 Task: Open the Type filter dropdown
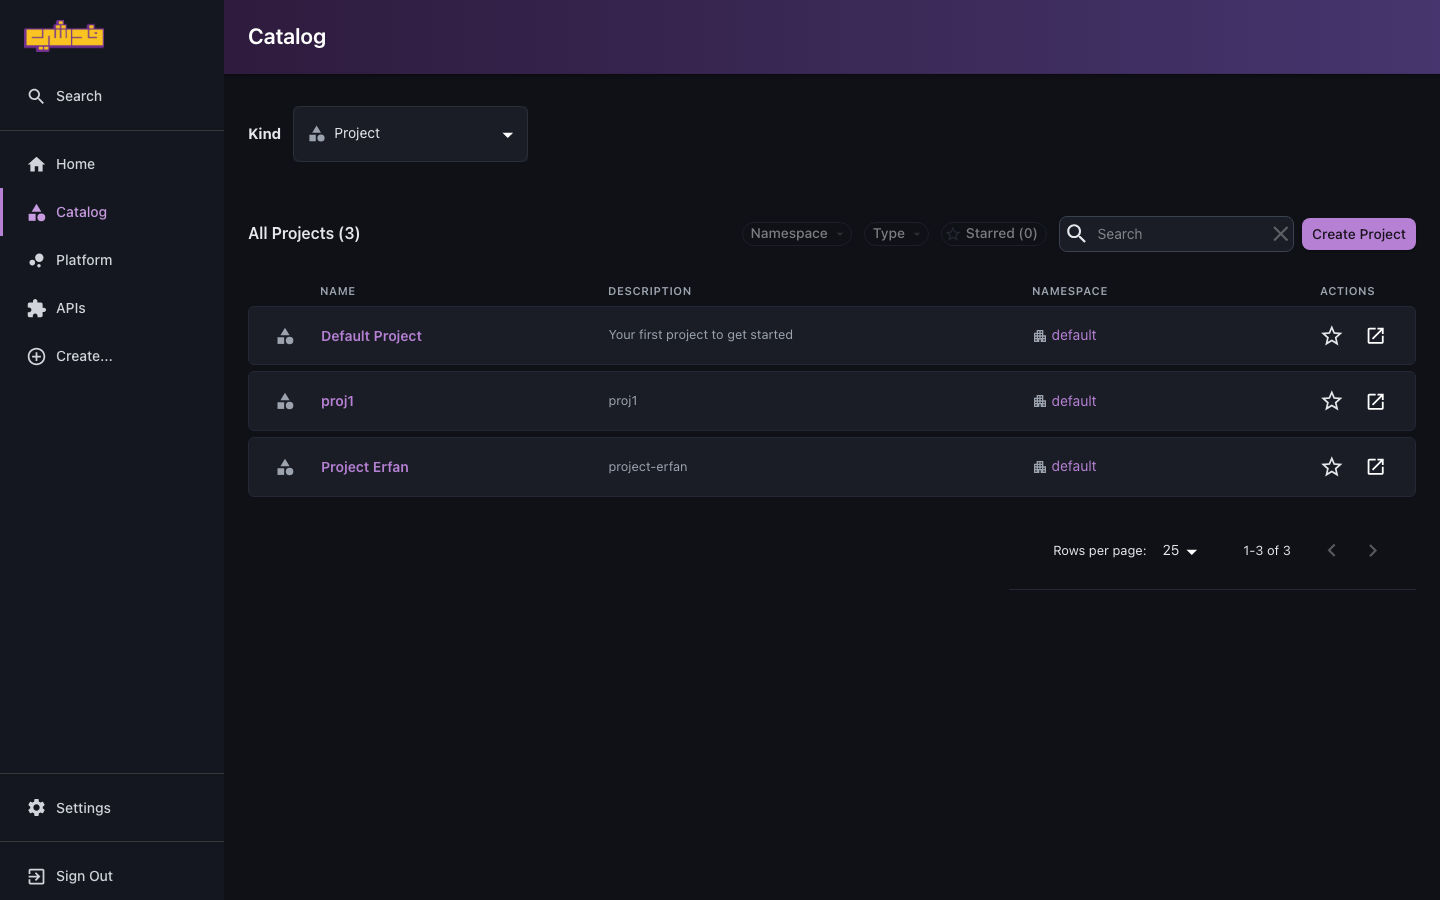pos(896,234)
